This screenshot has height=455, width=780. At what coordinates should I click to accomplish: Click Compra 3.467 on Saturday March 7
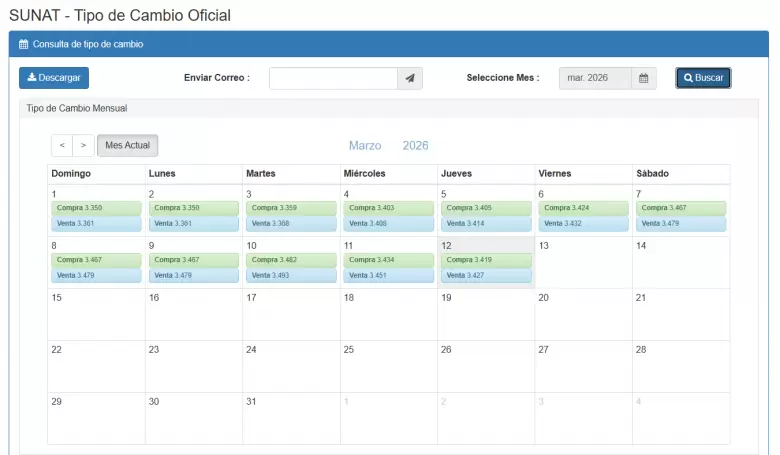coord(681,208)
